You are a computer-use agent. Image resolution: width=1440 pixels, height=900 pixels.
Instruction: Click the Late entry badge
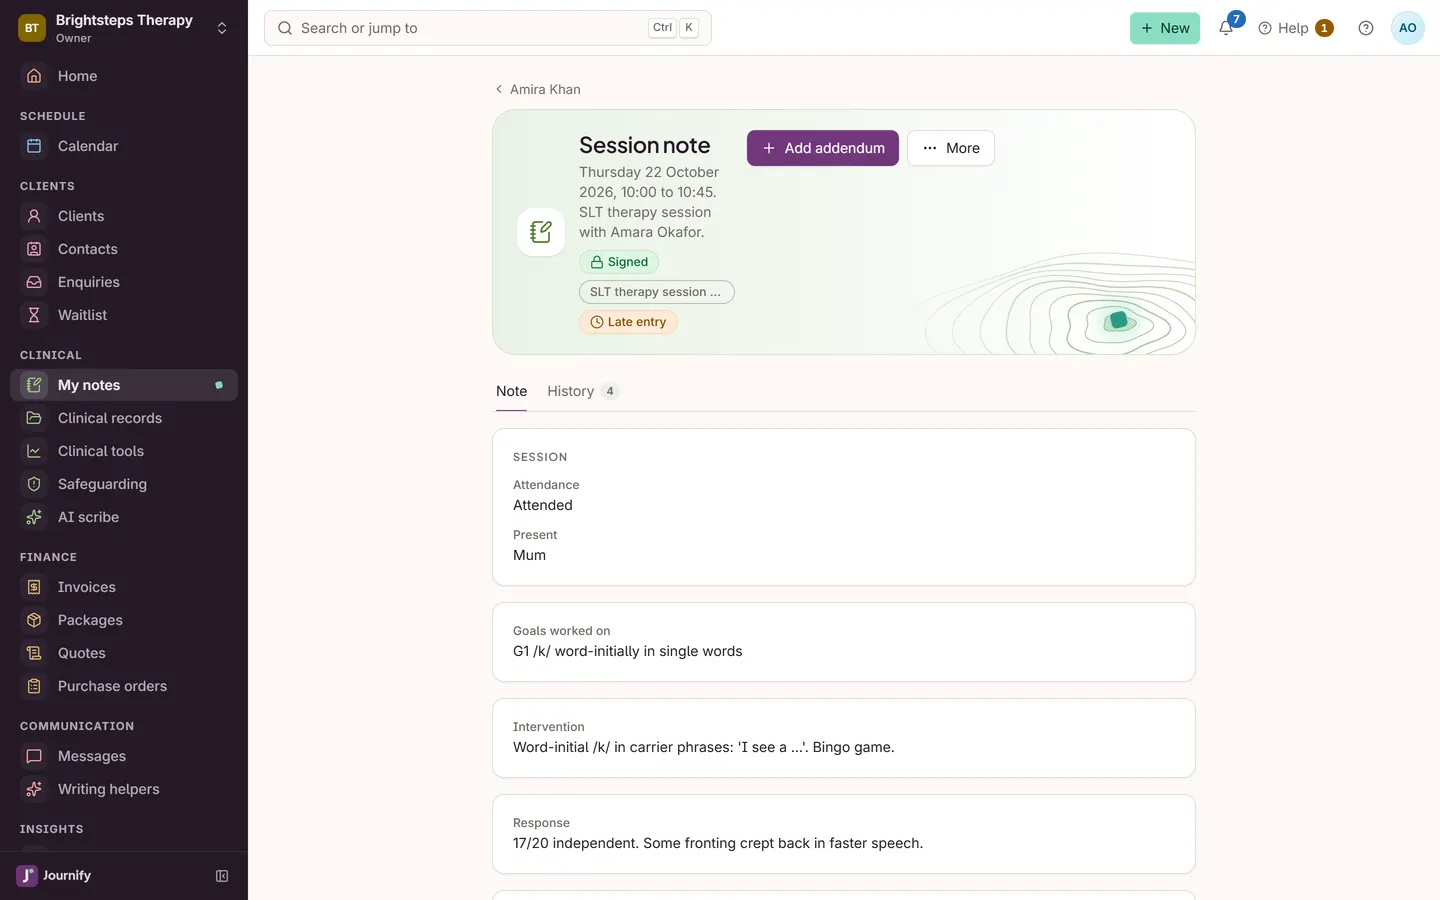[628, 322]
